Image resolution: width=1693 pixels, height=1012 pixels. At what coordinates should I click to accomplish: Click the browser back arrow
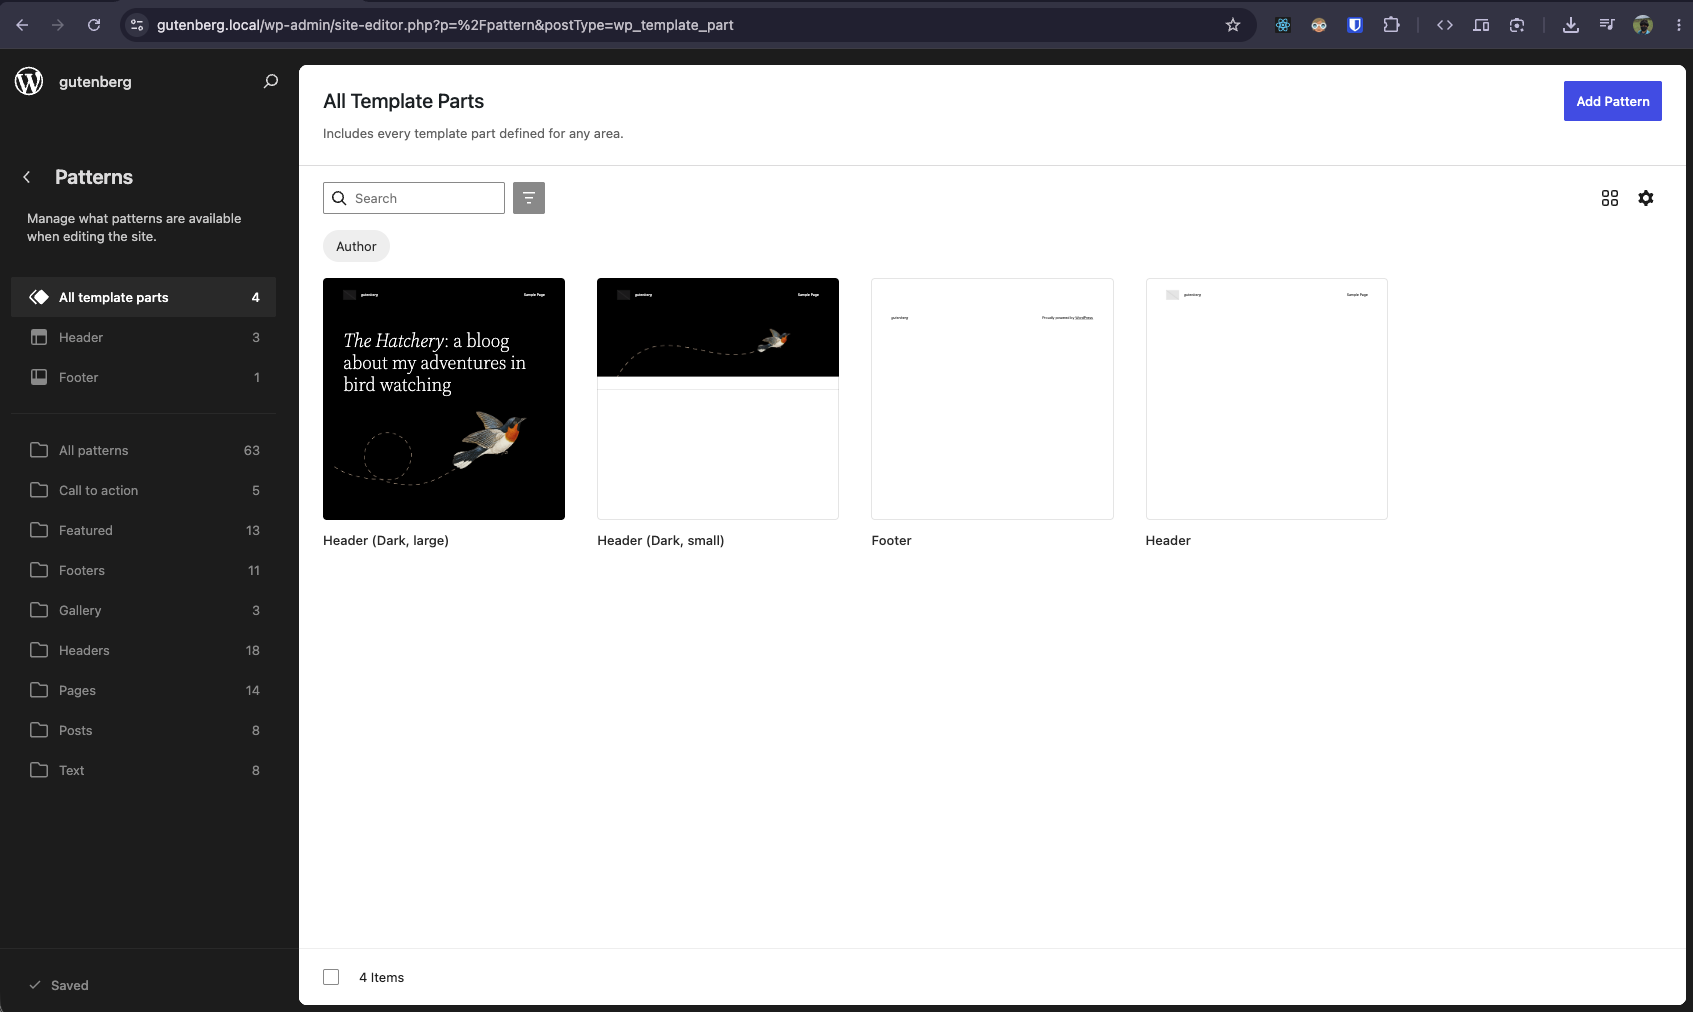tap(22, 25)
